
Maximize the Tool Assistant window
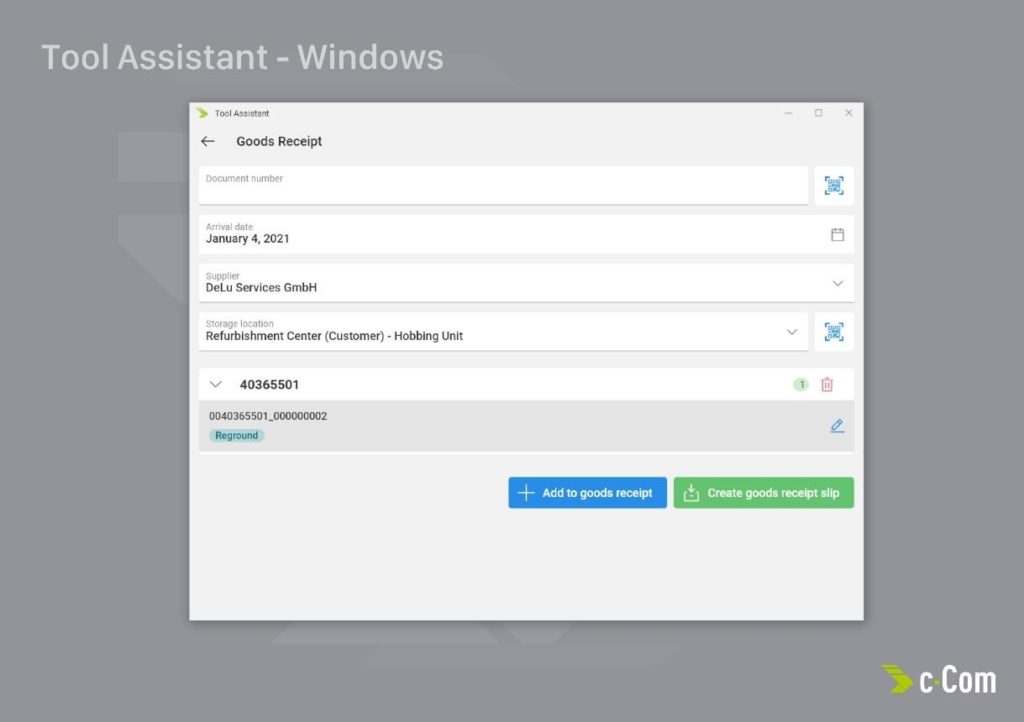point(818,114)
